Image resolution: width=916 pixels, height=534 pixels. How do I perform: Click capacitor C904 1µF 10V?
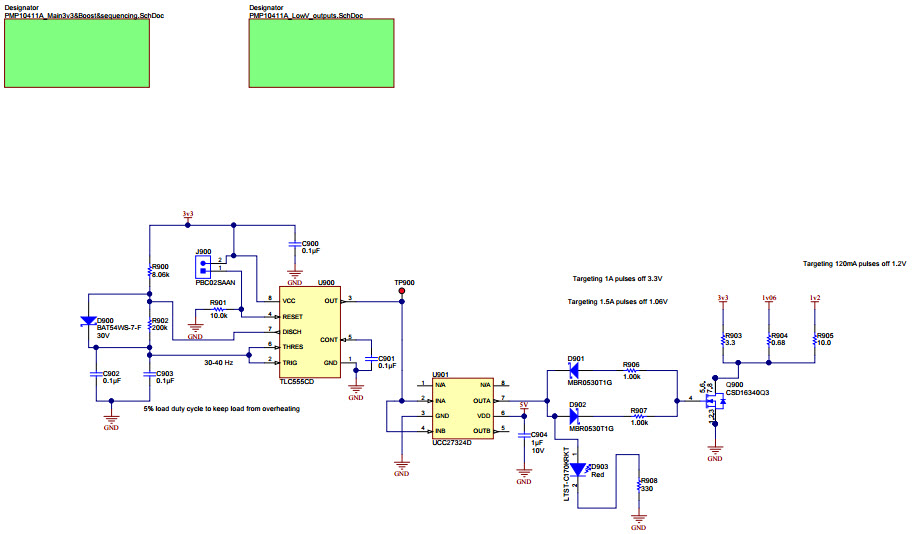tap(522, 436)
